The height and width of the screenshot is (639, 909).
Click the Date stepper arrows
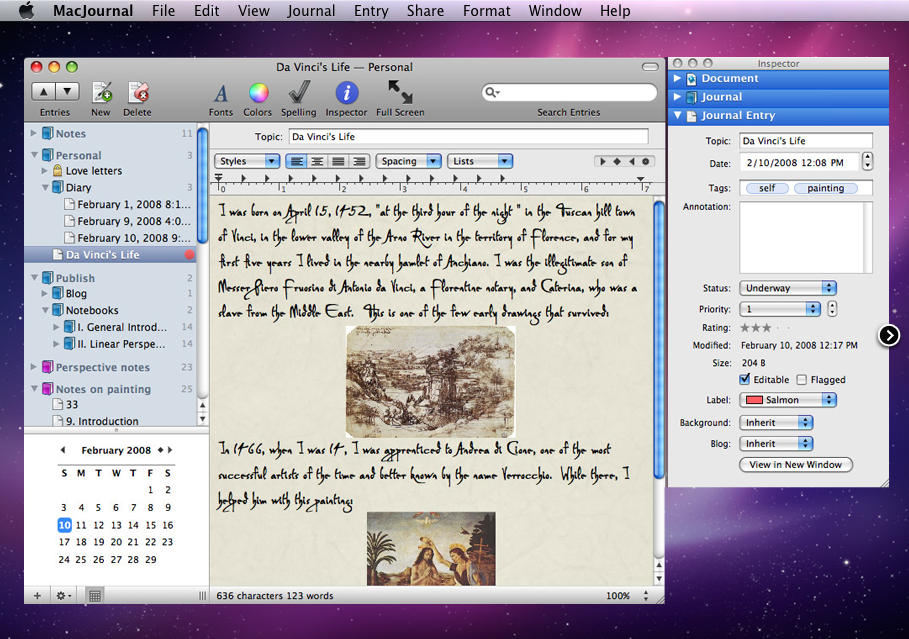tap(867, 161)
